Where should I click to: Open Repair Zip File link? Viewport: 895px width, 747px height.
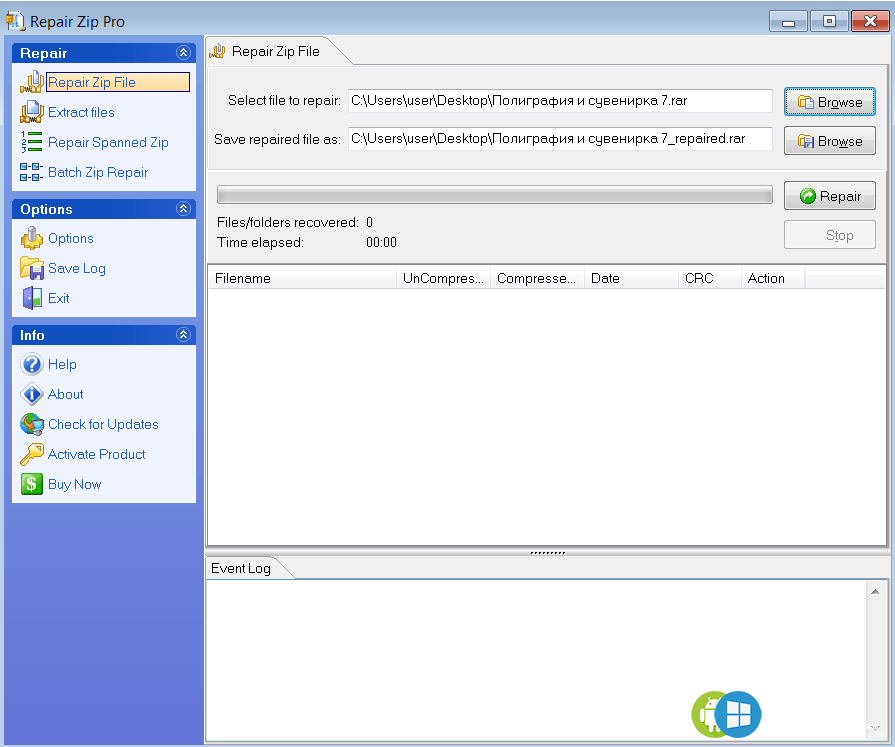pos(92,82)
